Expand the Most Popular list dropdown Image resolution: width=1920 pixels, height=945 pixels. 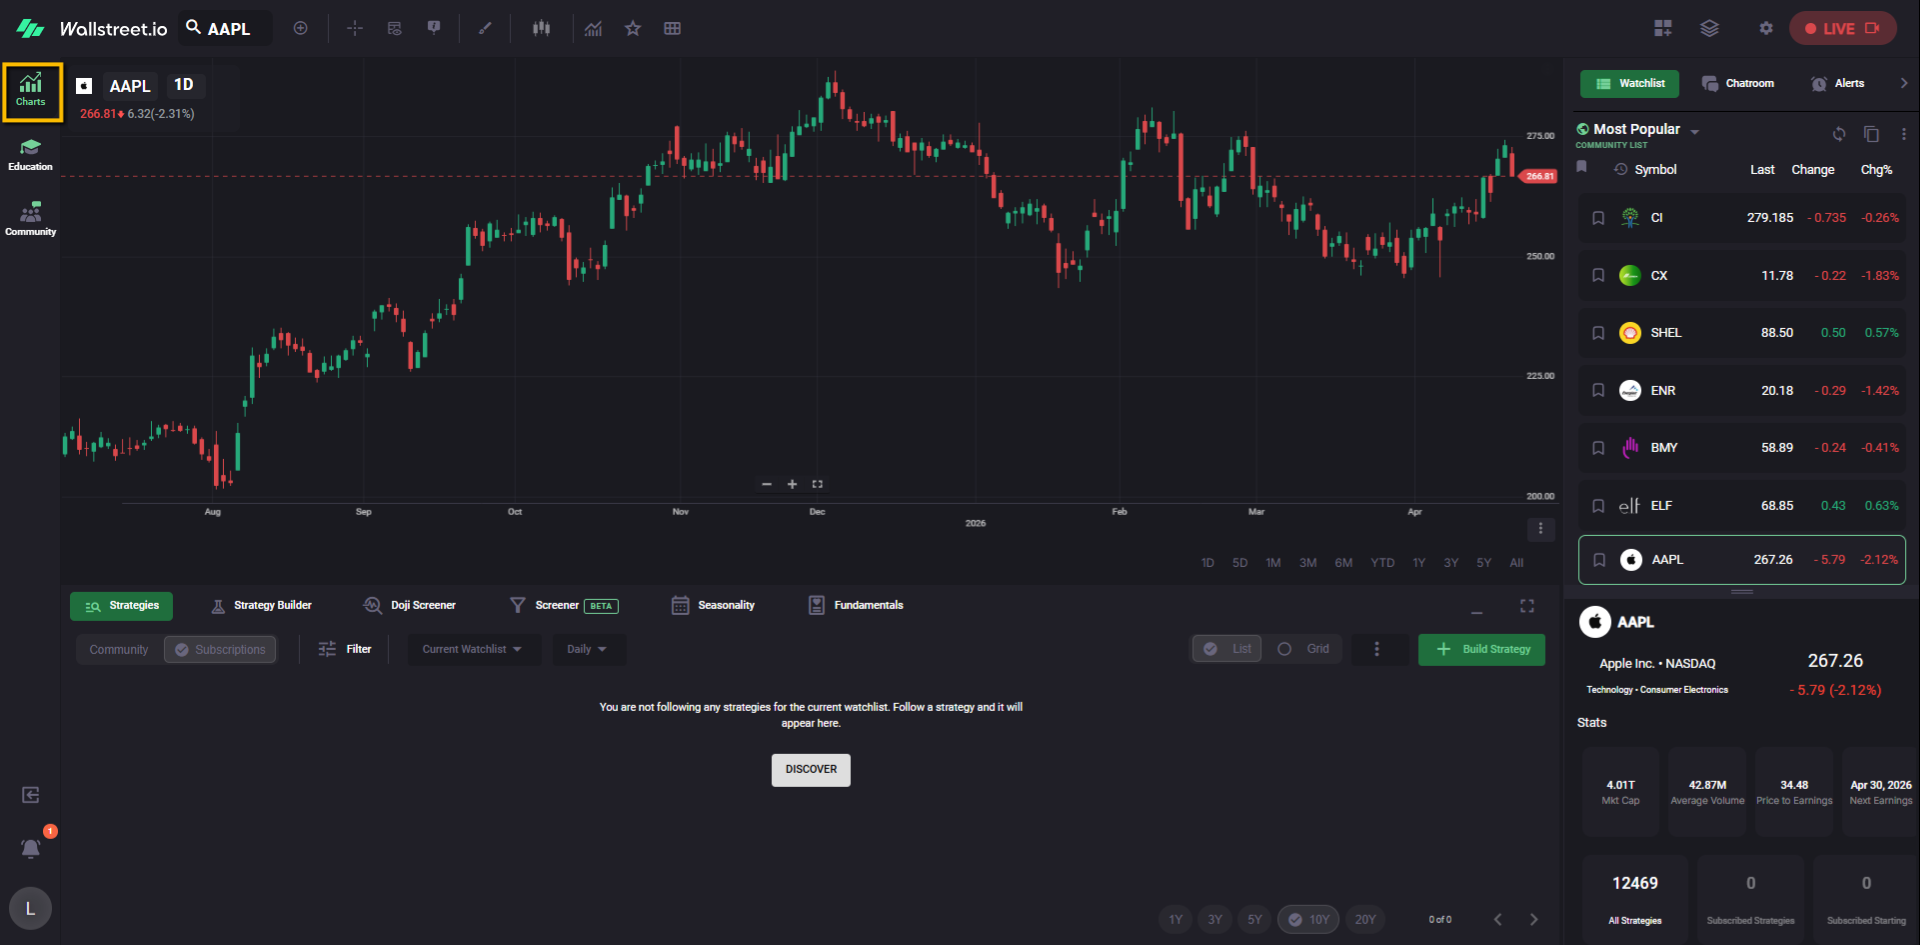coord(1694,131)
